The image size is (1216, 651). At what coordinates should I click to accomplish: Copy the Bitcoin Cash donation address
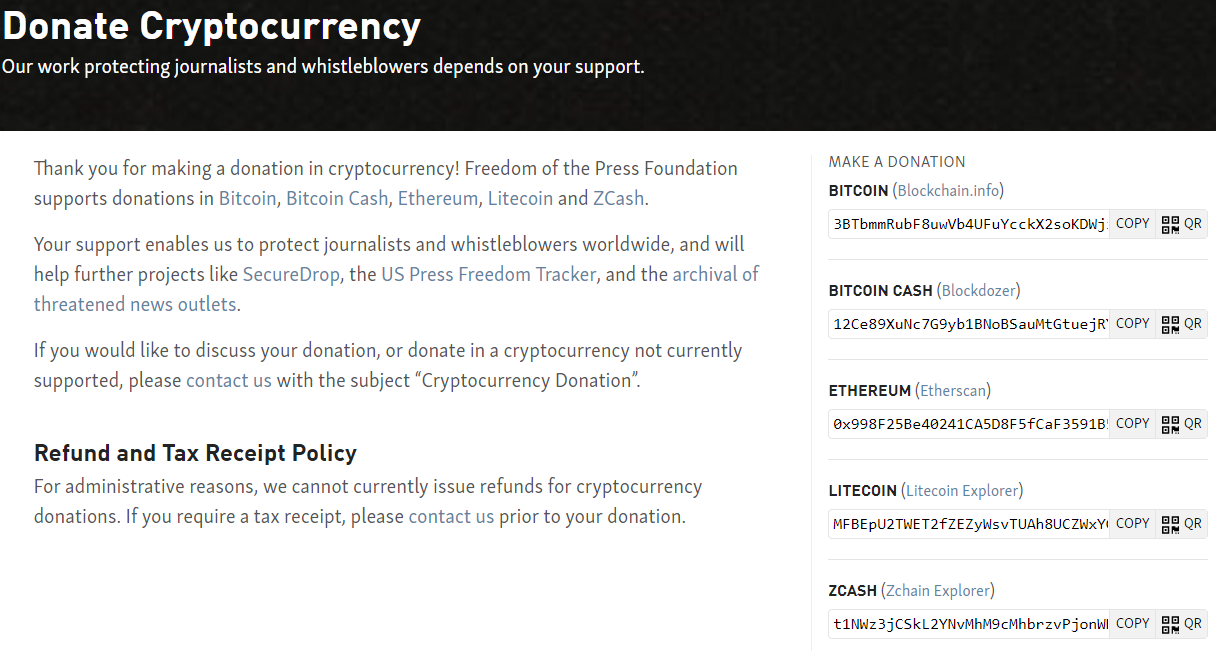pos(1132,324)
